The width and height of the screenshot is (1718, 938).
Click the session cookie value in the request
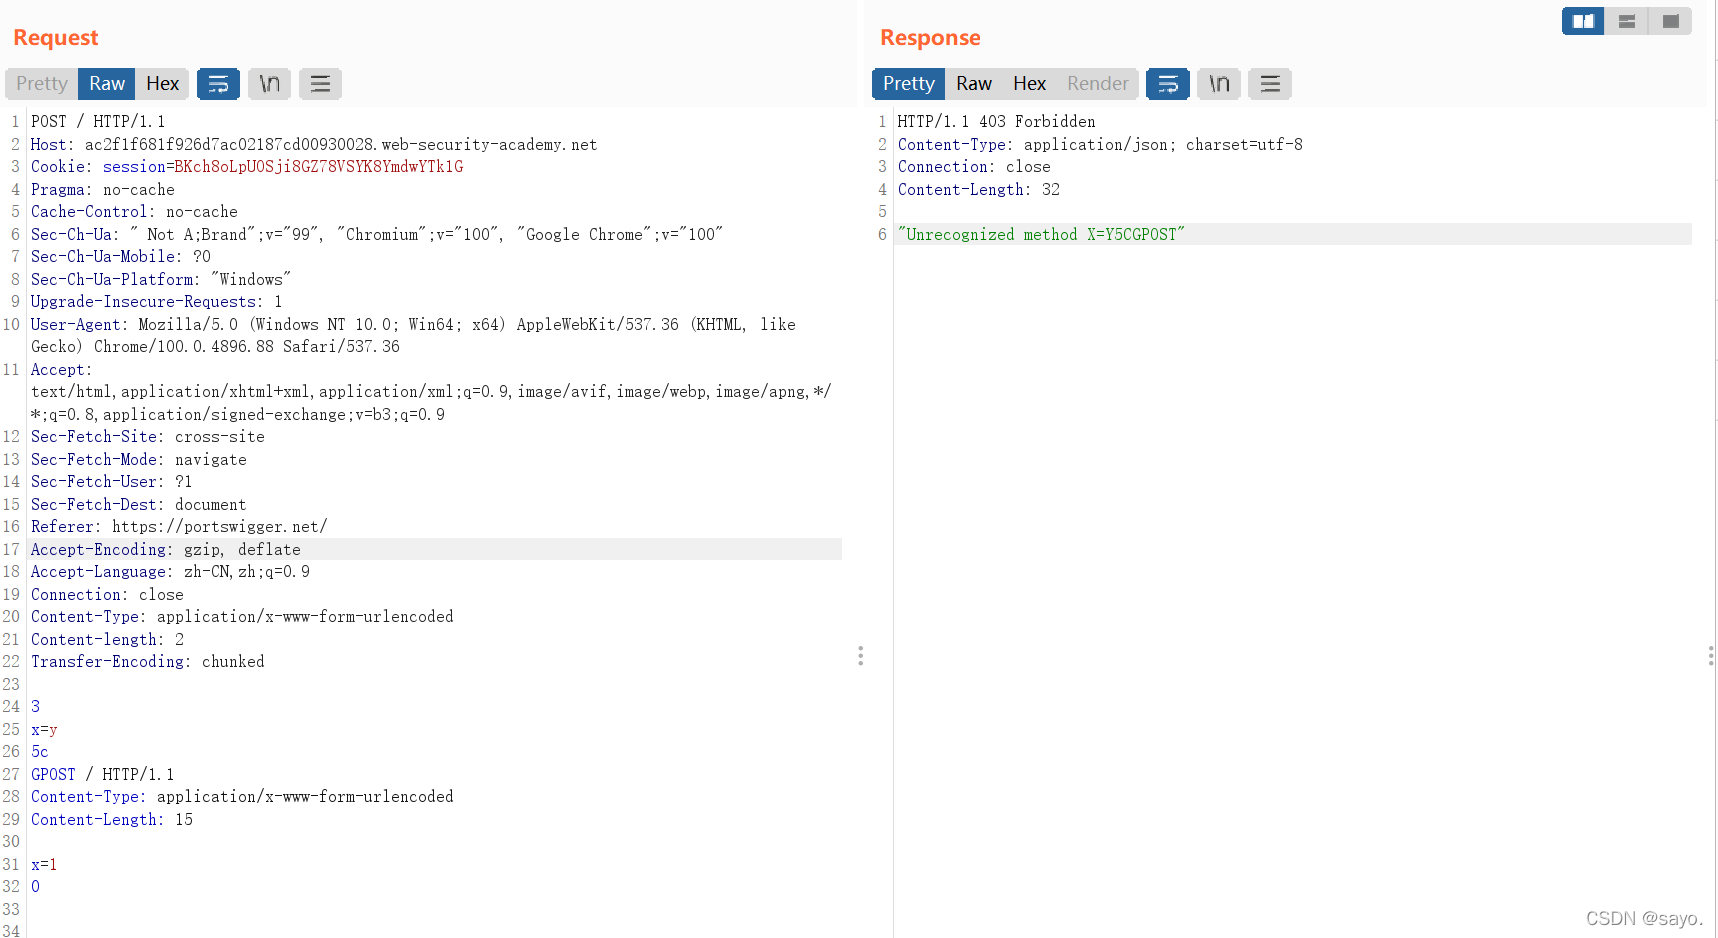point(318,167)
